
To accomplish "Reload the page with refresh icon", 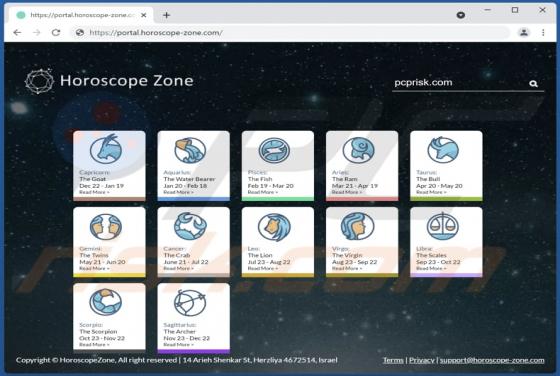I will [56, 32].
